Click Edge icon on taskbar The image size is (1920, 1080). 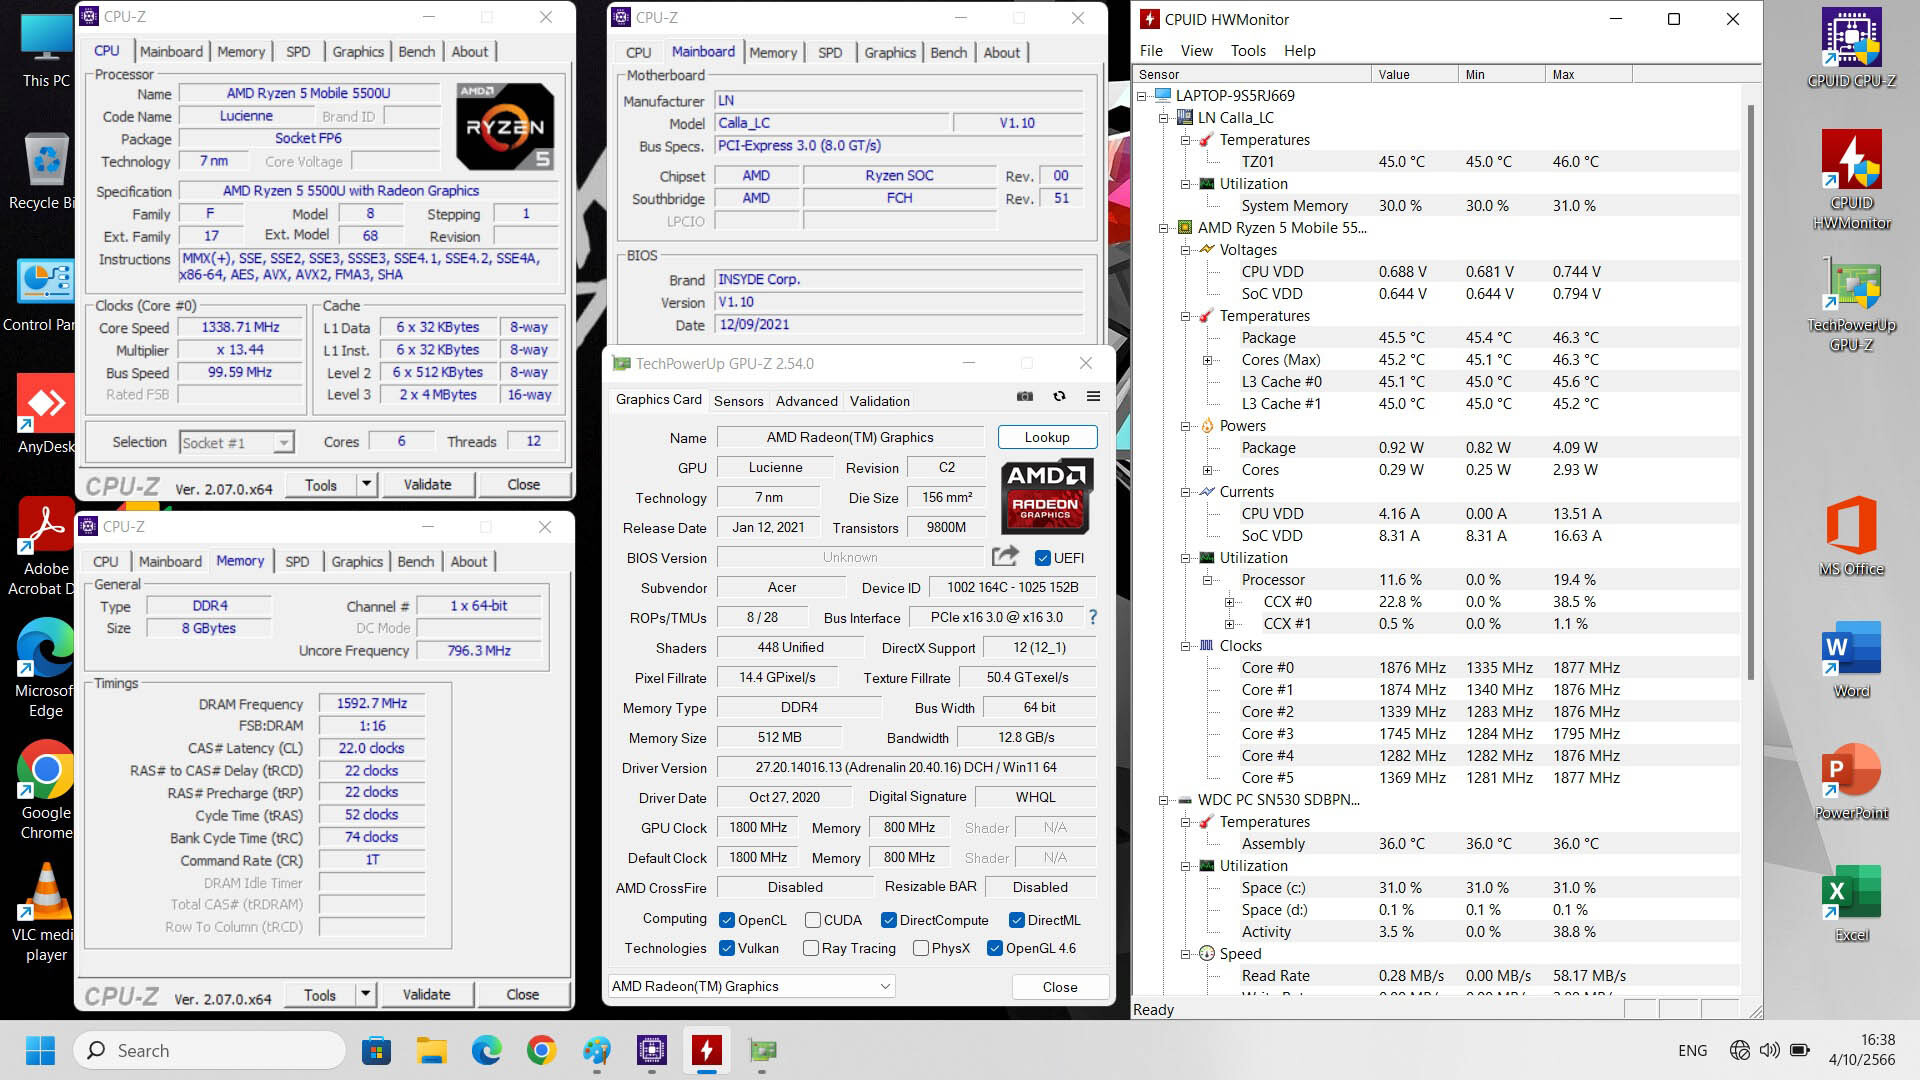pos(486,1050)
